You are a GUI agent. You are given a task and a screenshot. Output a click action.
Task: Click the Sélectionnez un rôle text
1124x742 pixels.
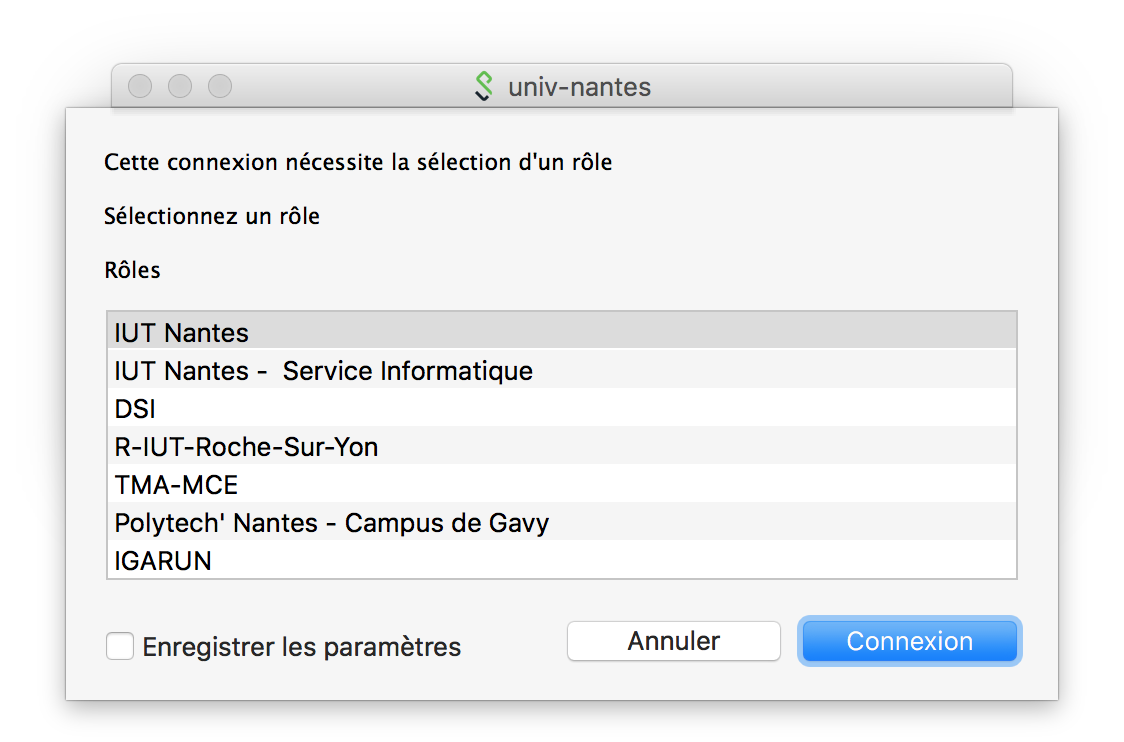coord(212,216)
